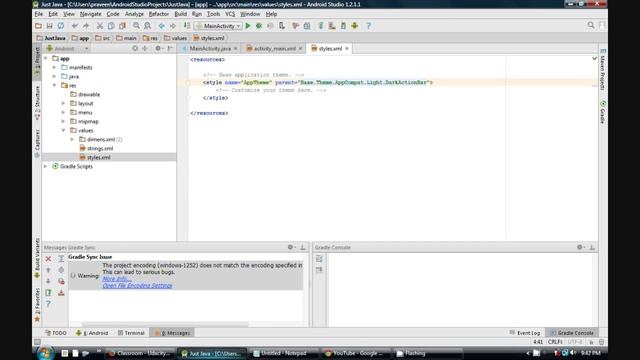Click the Undo arrow in the toolbar

coord(75,26)
